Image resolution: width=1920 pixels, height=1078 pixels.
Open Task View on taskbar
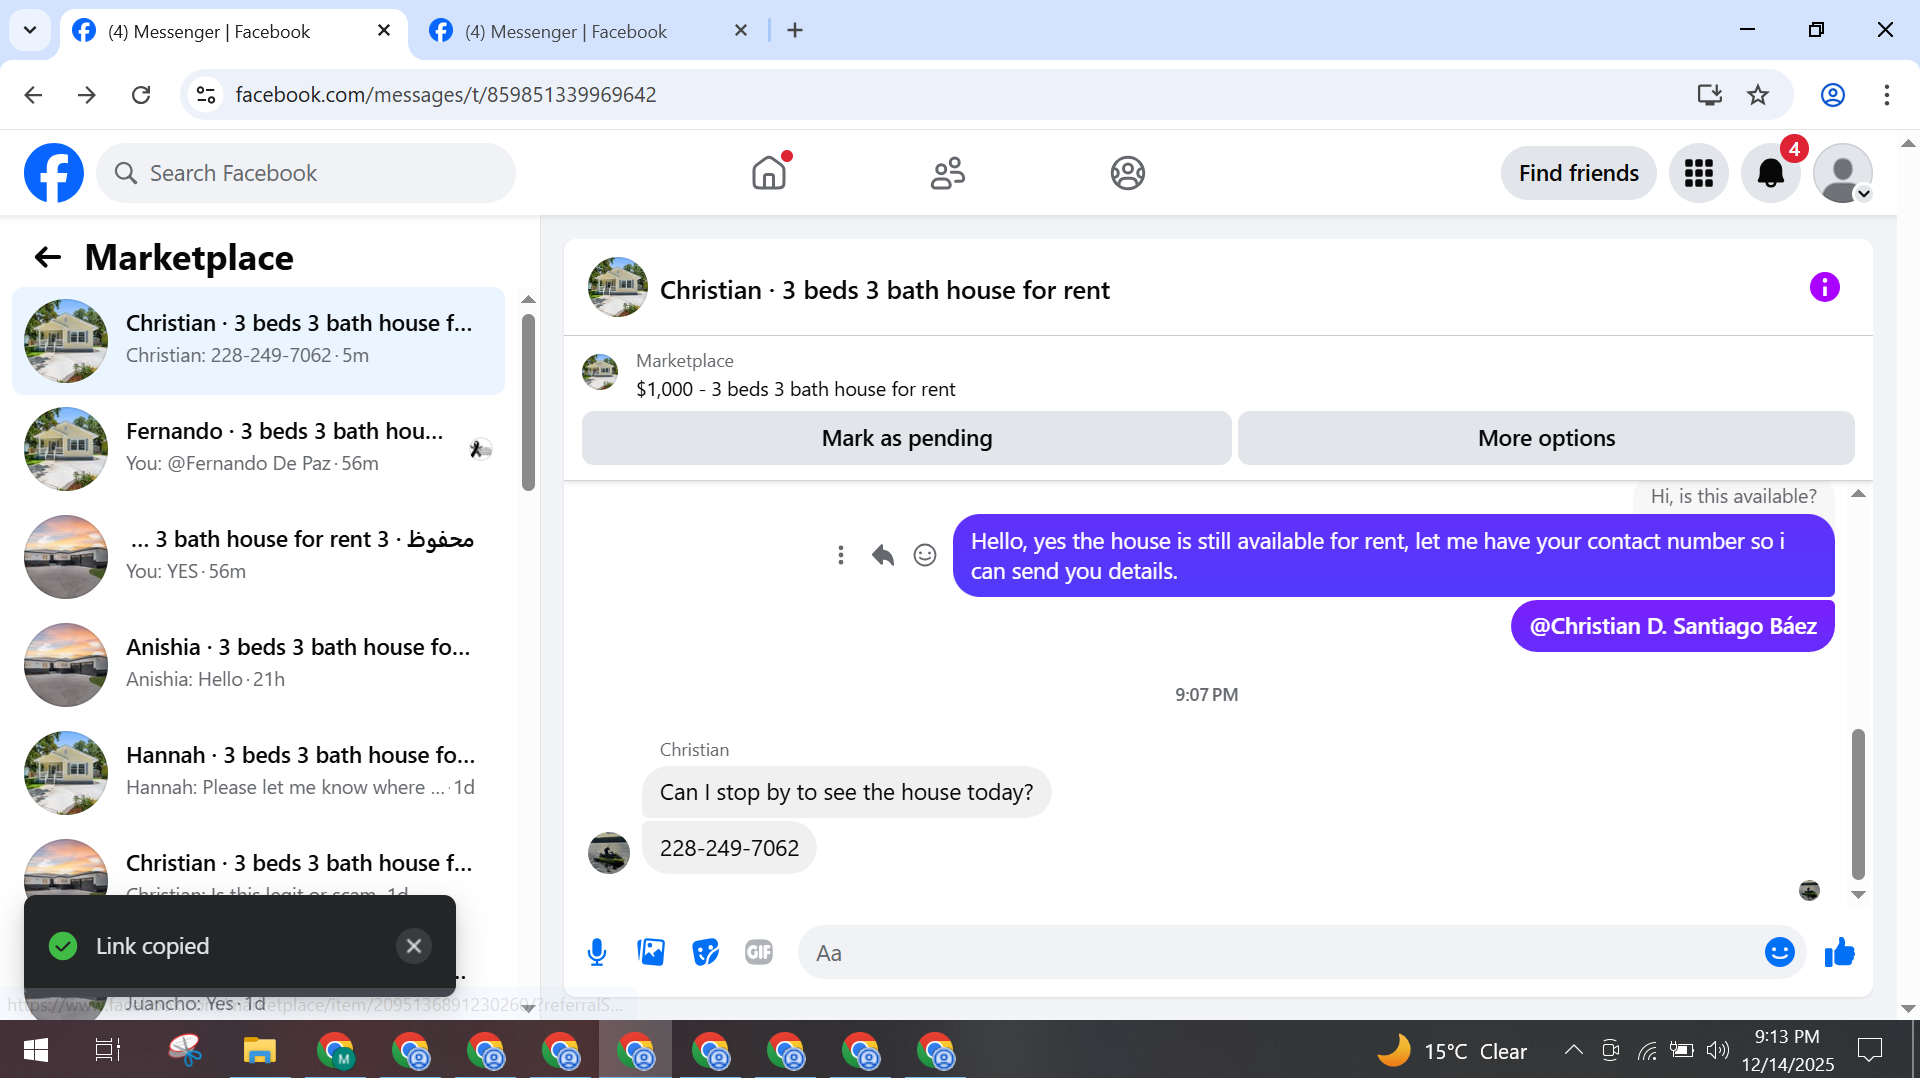coord(107,1050)
